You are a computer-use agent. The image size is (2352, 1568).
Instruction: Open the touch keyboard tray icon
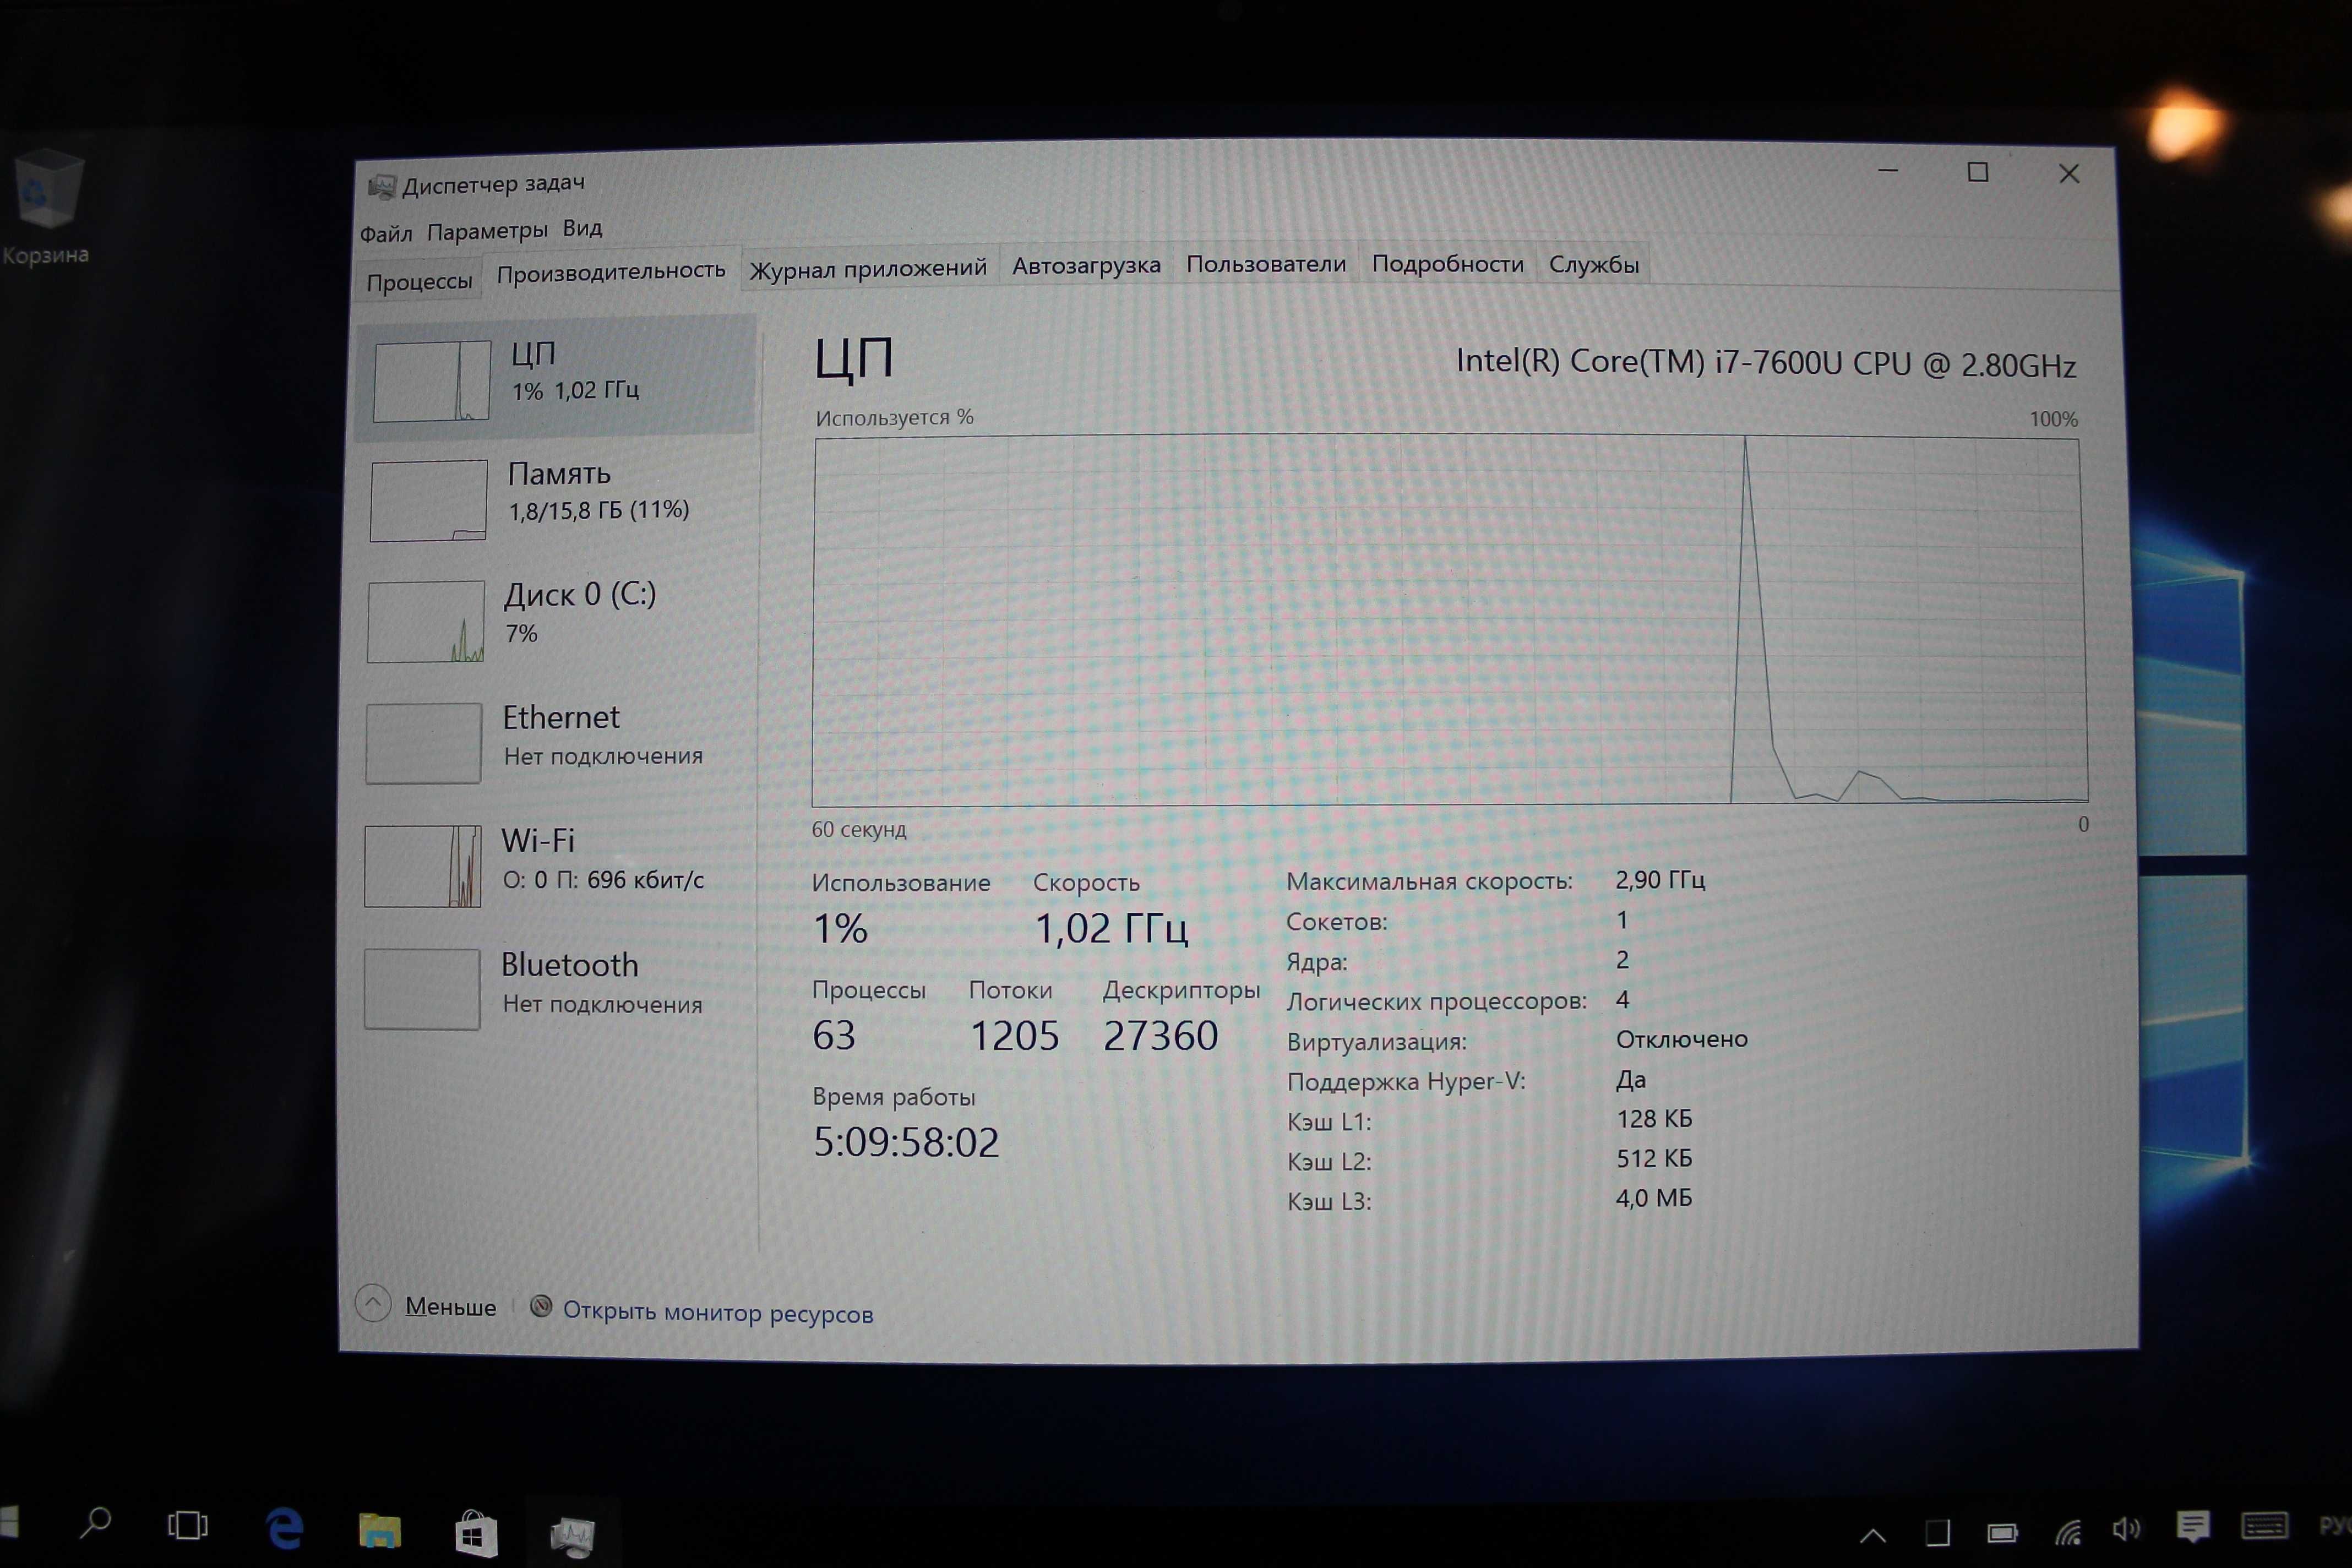[2264, 1526]
